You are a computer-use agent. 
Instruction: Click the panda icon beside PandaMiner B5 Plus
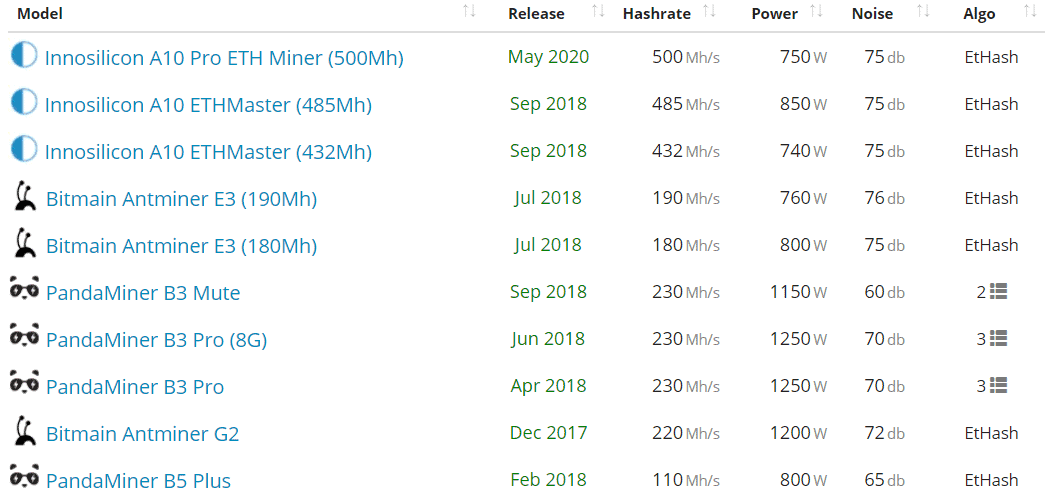pyautogui.click(x=24, y=479)
